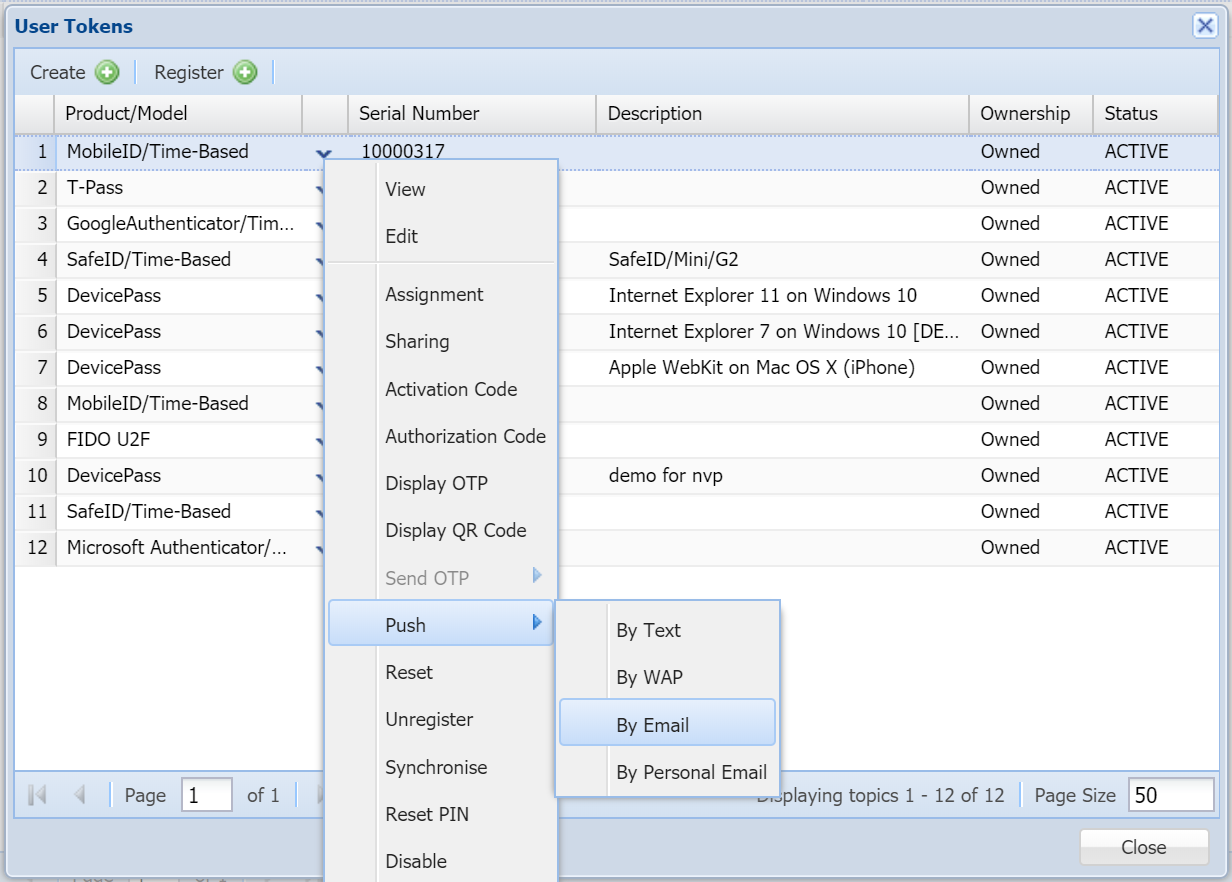
Task: Select By Email in Push submenu
Action: point(653,725)
